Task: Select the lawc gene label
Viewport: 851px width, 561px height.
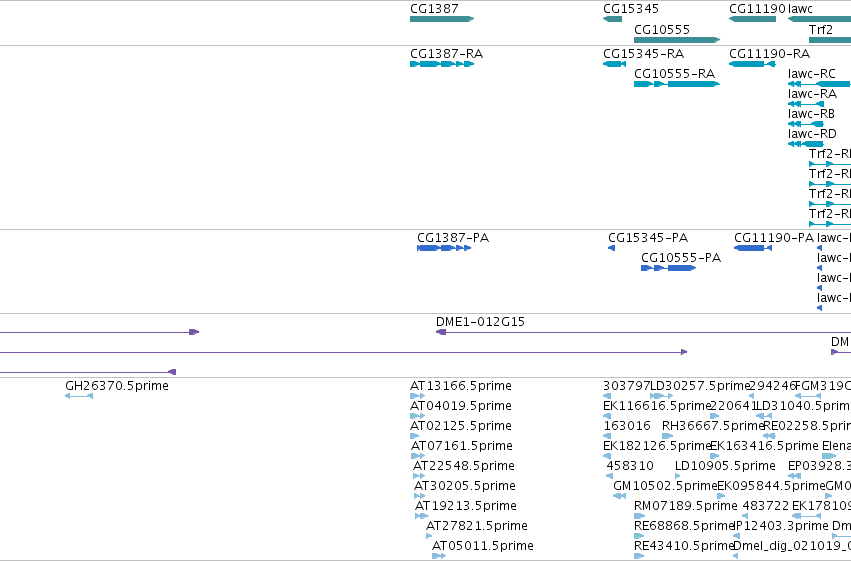Action: 800,9
